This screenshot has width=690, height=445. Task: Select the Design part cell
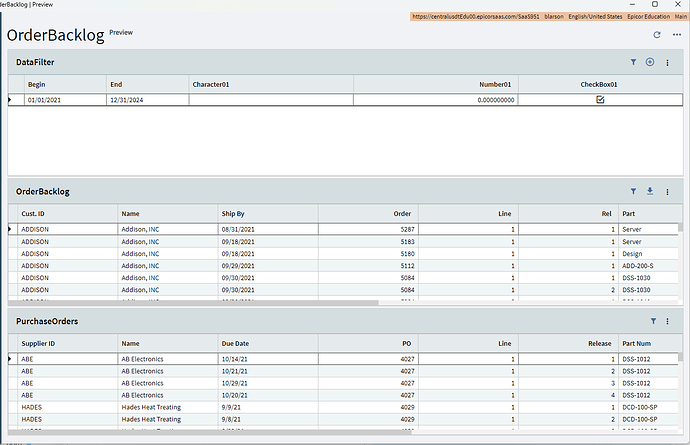pos(648,254)
